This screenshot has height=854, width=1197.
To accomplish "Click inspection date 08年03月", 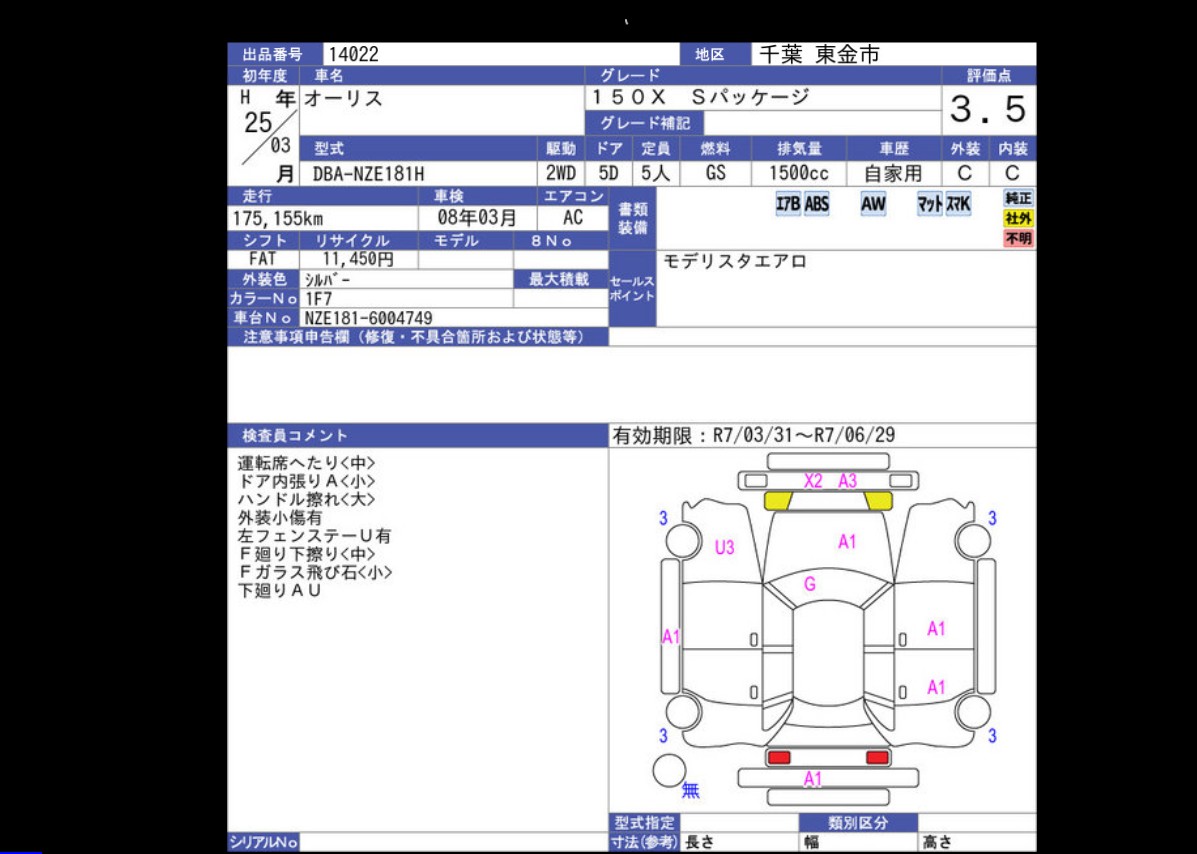I will click(477, 218).
